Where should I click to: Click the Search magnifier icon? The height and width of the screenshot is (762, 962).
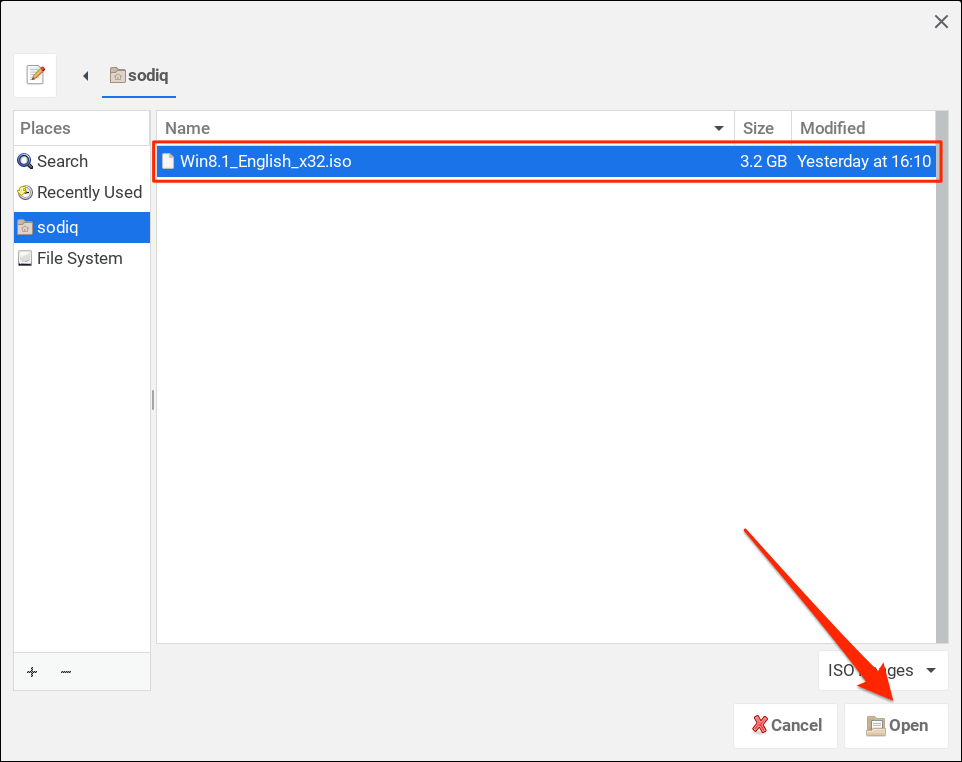tap(25, 161)
